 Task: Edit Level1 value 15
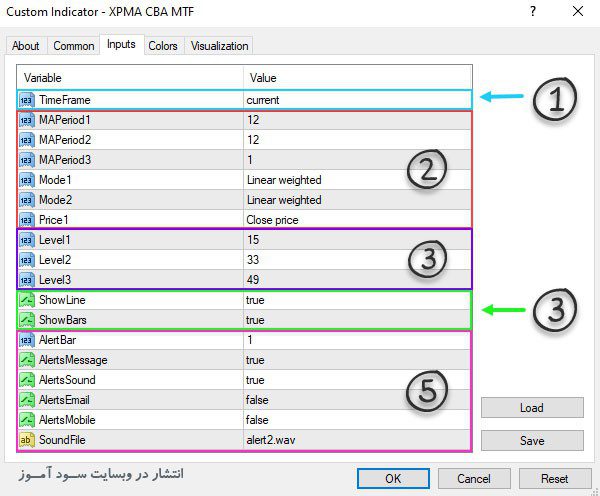coord(357,240)
